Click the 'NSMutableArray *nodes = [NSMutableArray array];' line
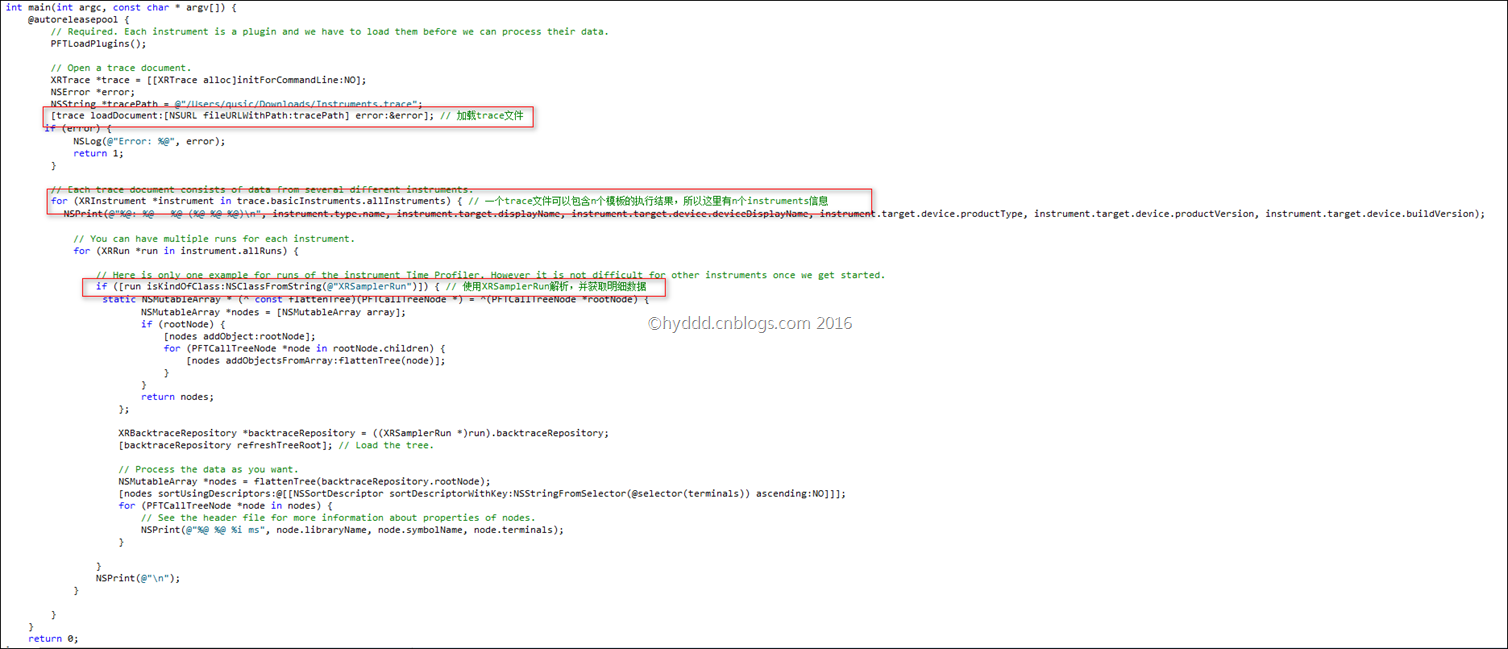The width and height of the screenshot is (1508, 649). point(273,311)
